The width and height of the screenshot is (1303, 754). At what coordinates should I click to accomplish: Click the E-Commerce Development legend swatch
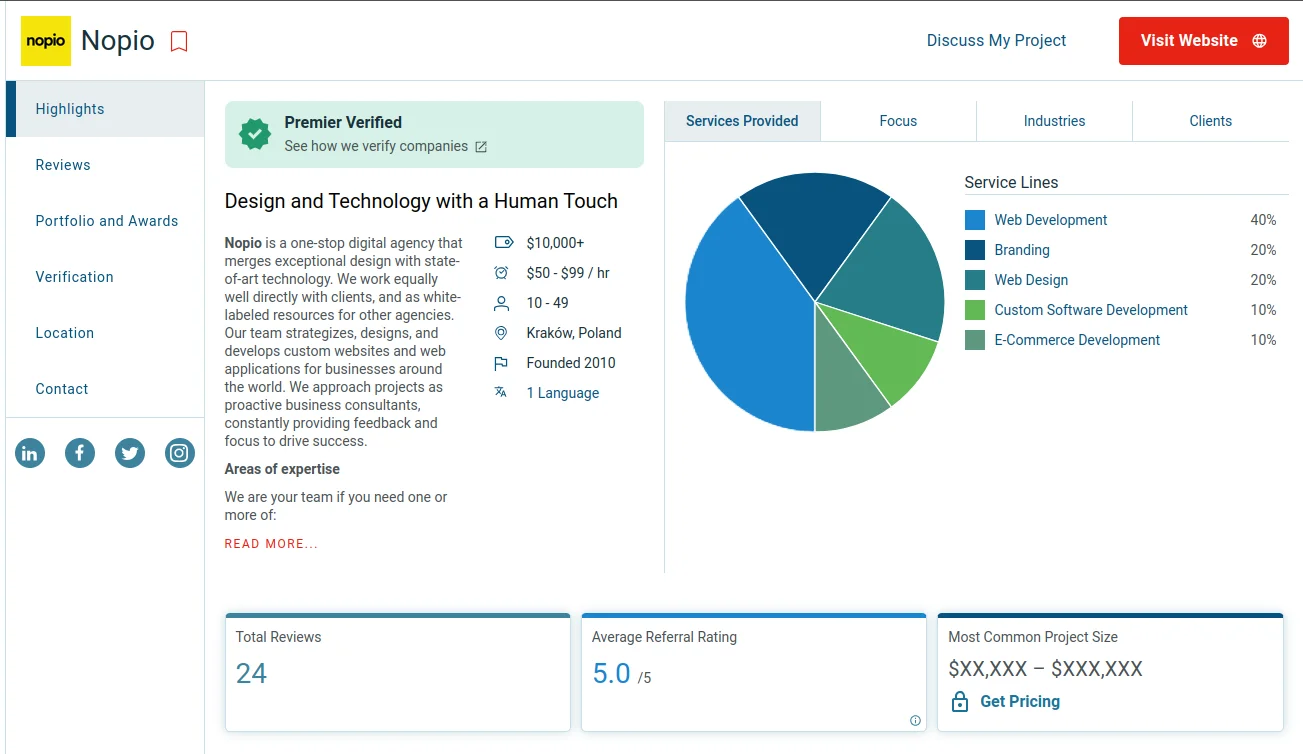[x=975, y=340]
